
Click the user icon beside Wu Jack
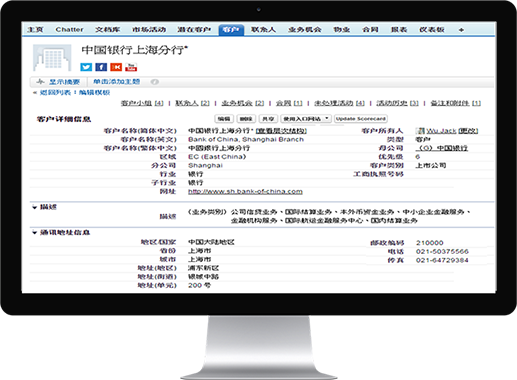click(x=421, y=131)
